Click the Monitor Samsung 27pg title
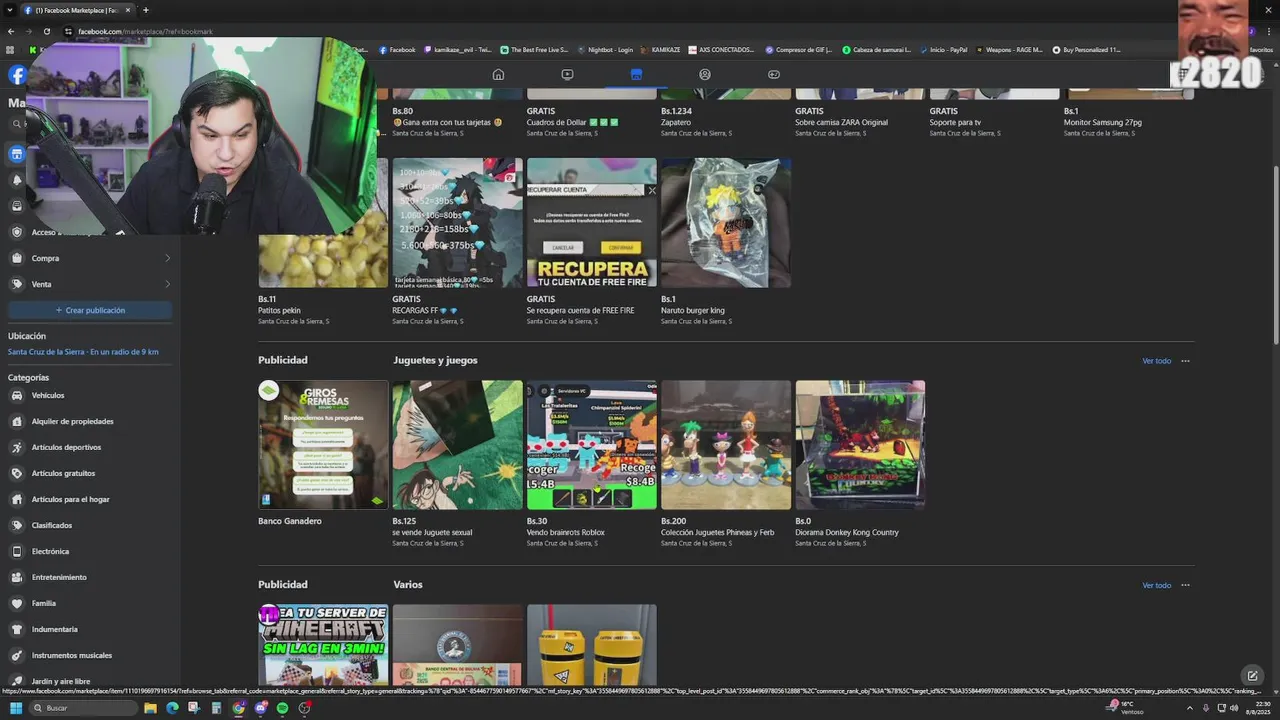Viewport: 1280px width, 720px height. point(1102,122)
